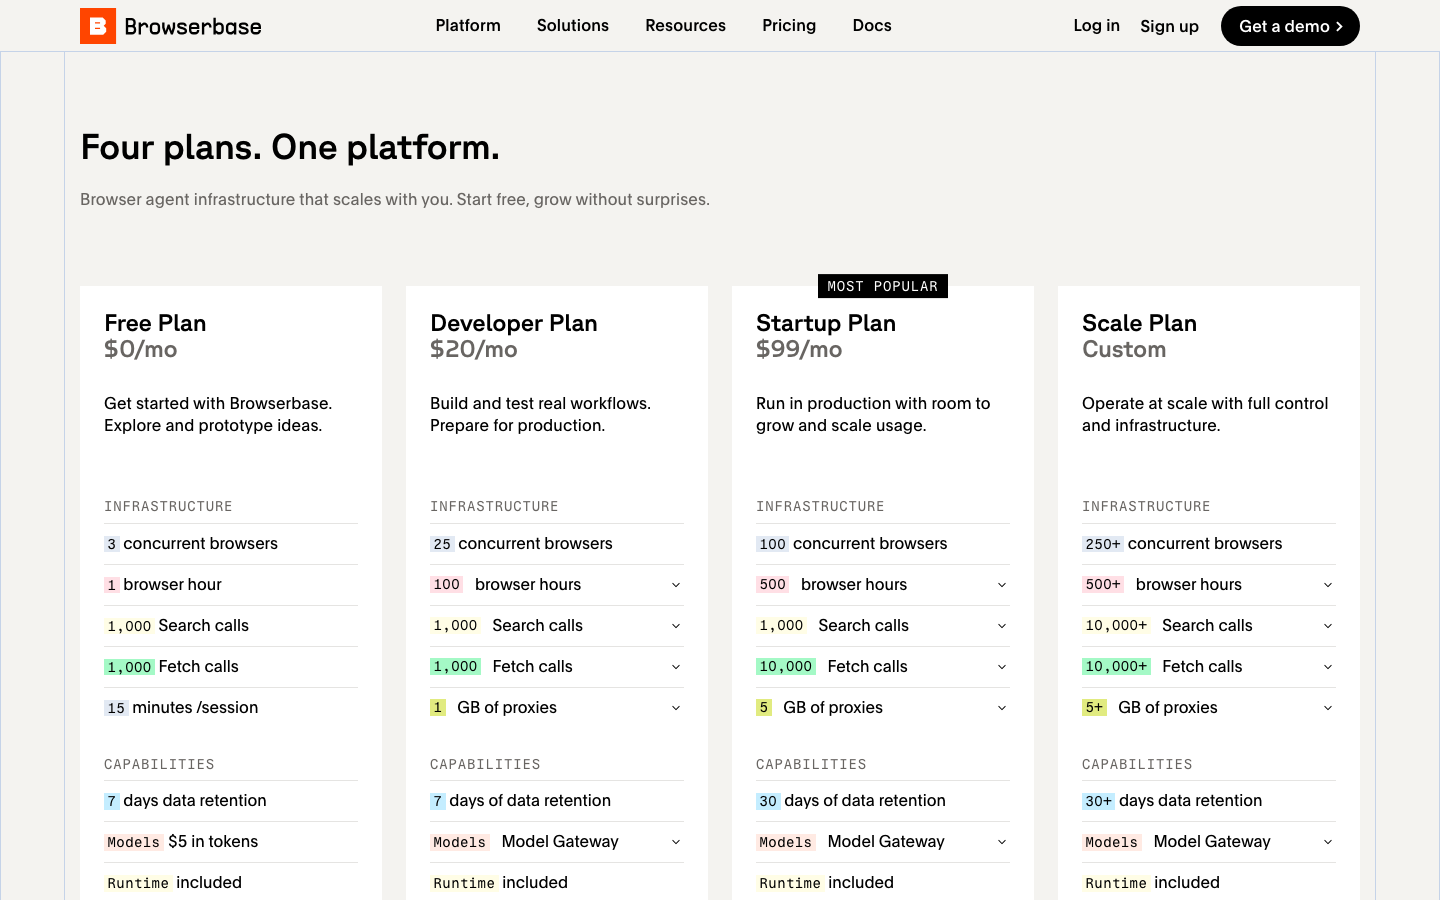Click the $20/mo price text
Image resolution: width=1440 pixels, height=900 pixels.
pyautogui.click(x=474, y=349)
